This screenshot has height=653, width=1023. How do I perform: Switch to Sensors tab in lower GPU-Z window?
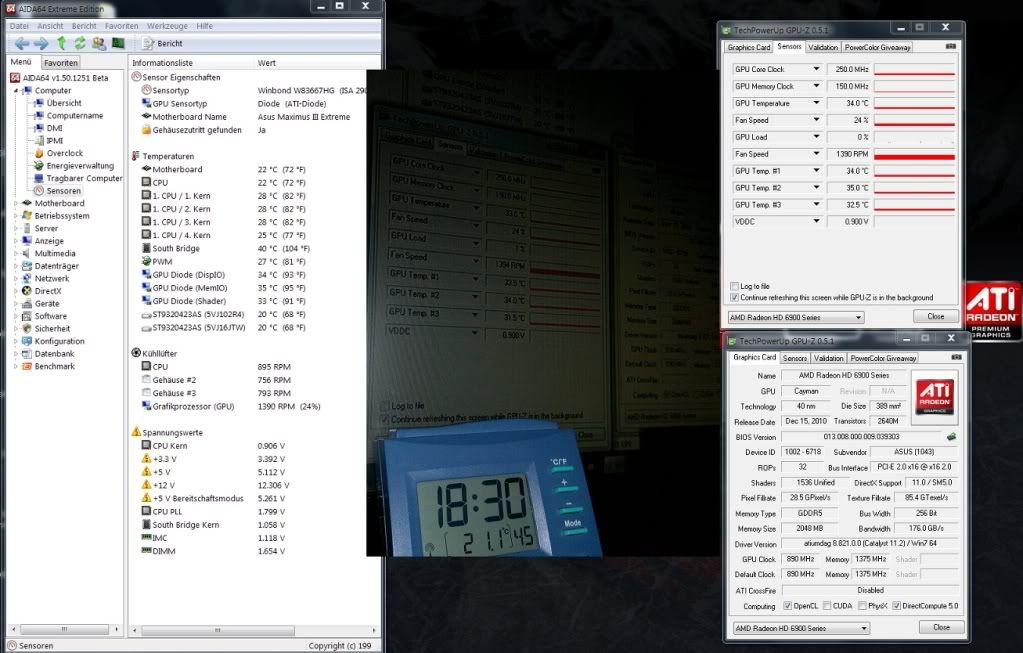[795, 358]
